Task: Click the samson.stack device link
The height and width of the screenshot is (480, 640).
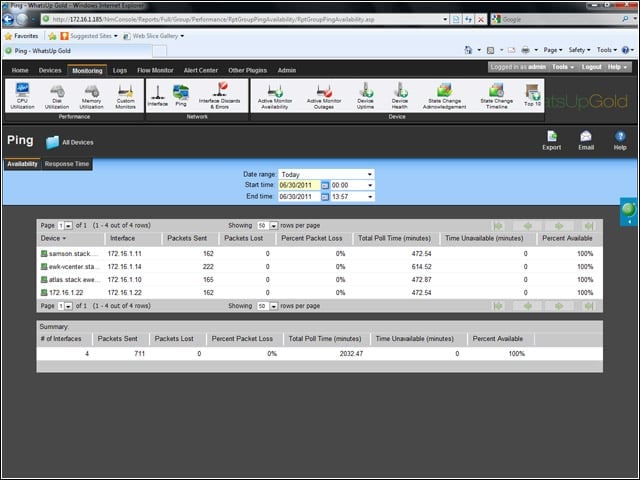Action: [x=73, y=254]
